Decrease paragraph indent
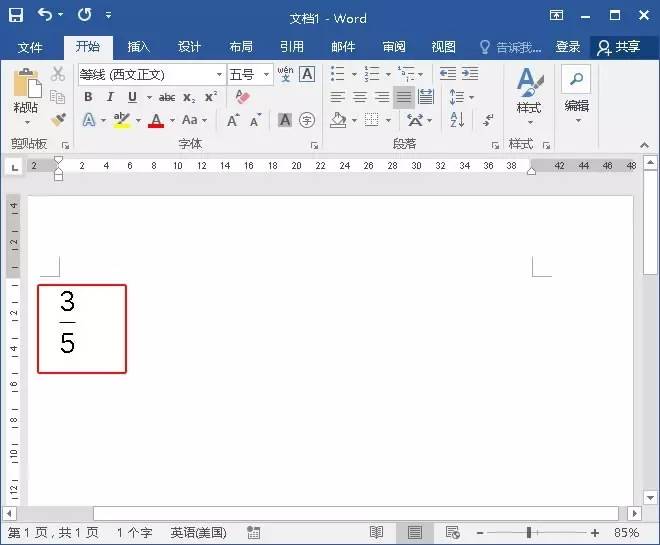This screenshot has width=660, height=545. click(448, 74)
